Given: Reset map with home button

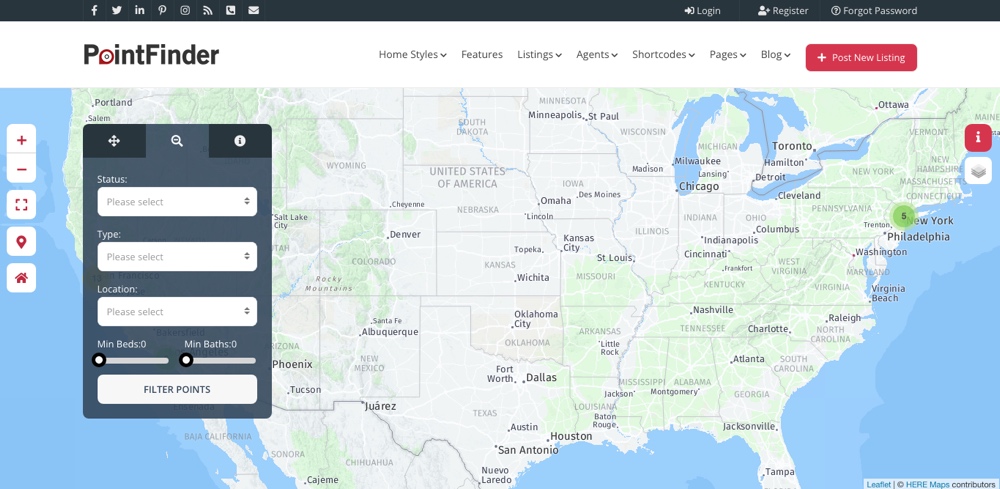Looking at the screenshot, I should pos(22,278).
